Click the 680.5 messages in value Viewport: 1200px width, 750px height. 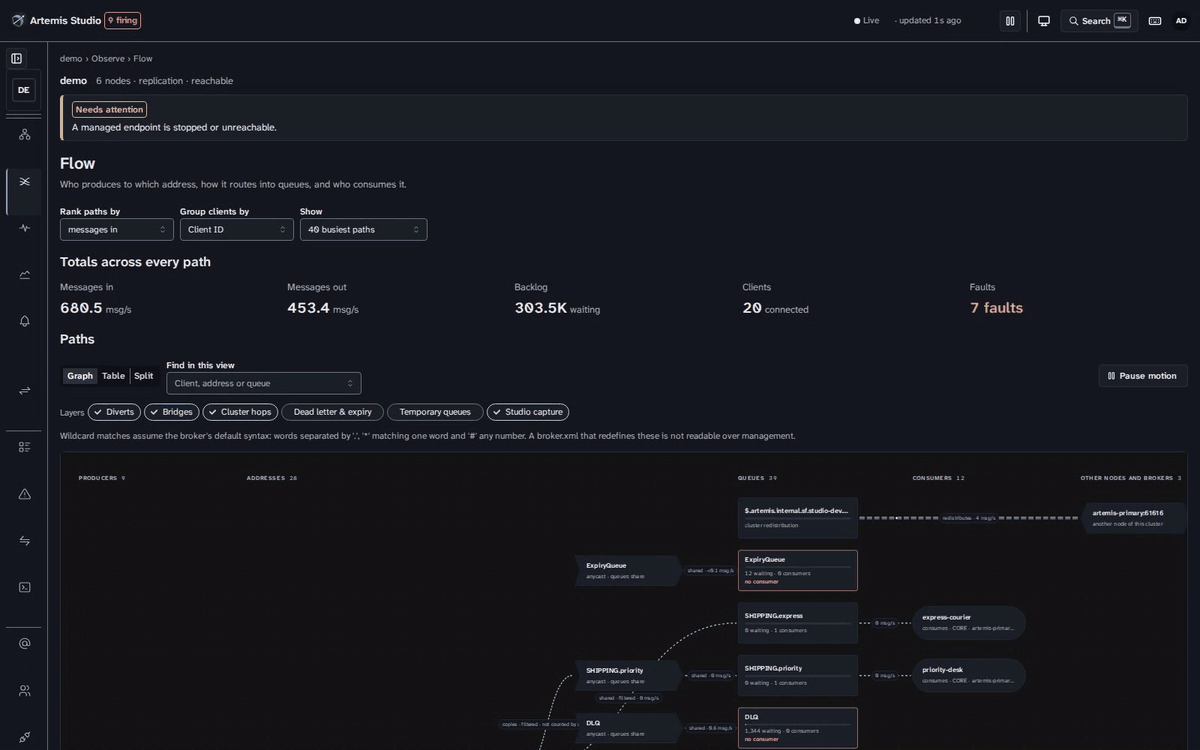click(x=81, y=308)
